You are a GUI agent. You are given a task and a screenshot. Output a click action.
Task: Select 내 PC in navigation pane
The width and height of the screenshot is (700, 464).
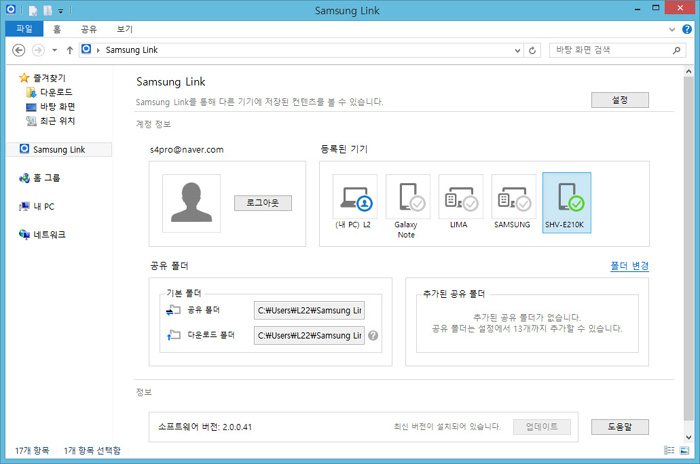(37, 207)
